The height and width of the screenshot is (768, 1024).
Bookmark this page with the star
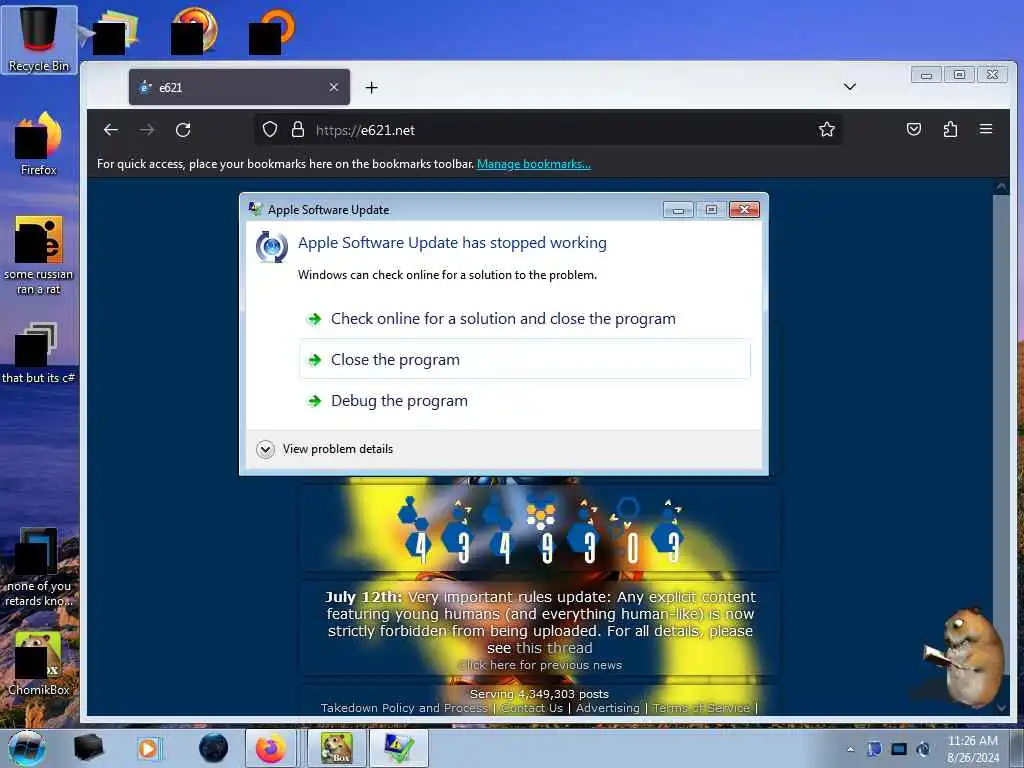pos(827,129)
